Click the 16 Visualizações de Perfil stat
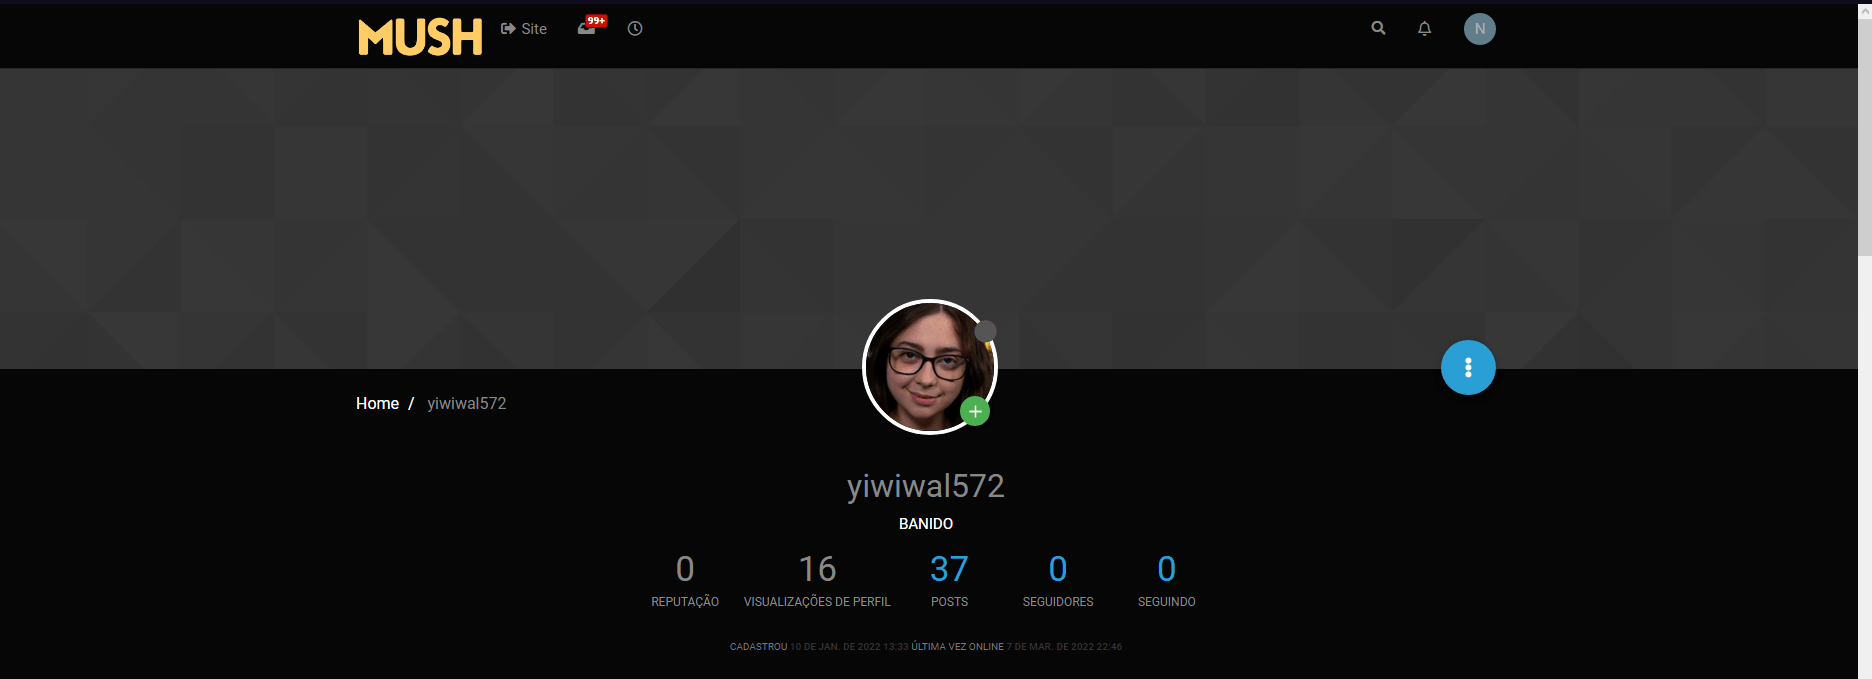This screenshot has width=1872, height=679. [x=817, y=579]
